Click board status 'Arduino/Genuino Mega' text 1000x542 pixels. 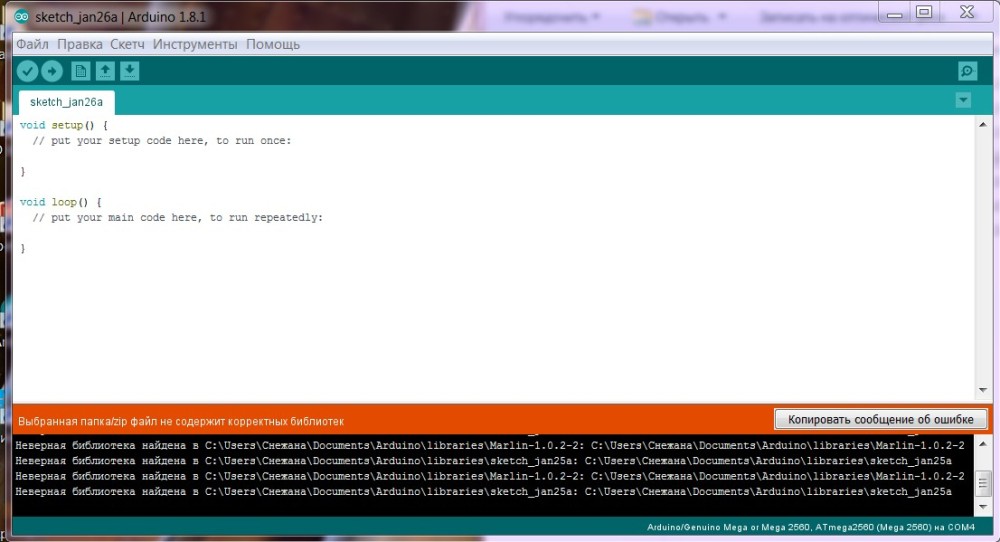pos(811,527)
